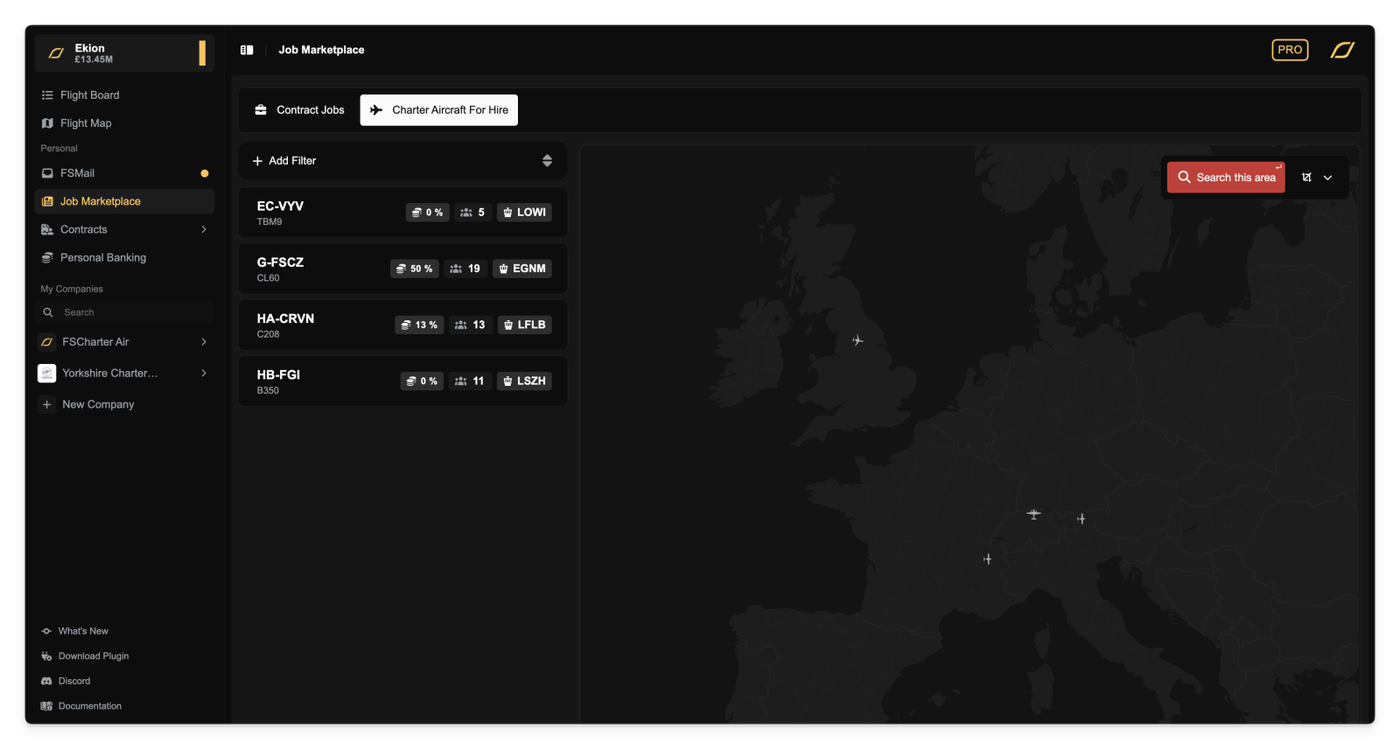This screenshot has height=749, width=1400.
Task: Open Personal Banking
Action: pos(102,258)
